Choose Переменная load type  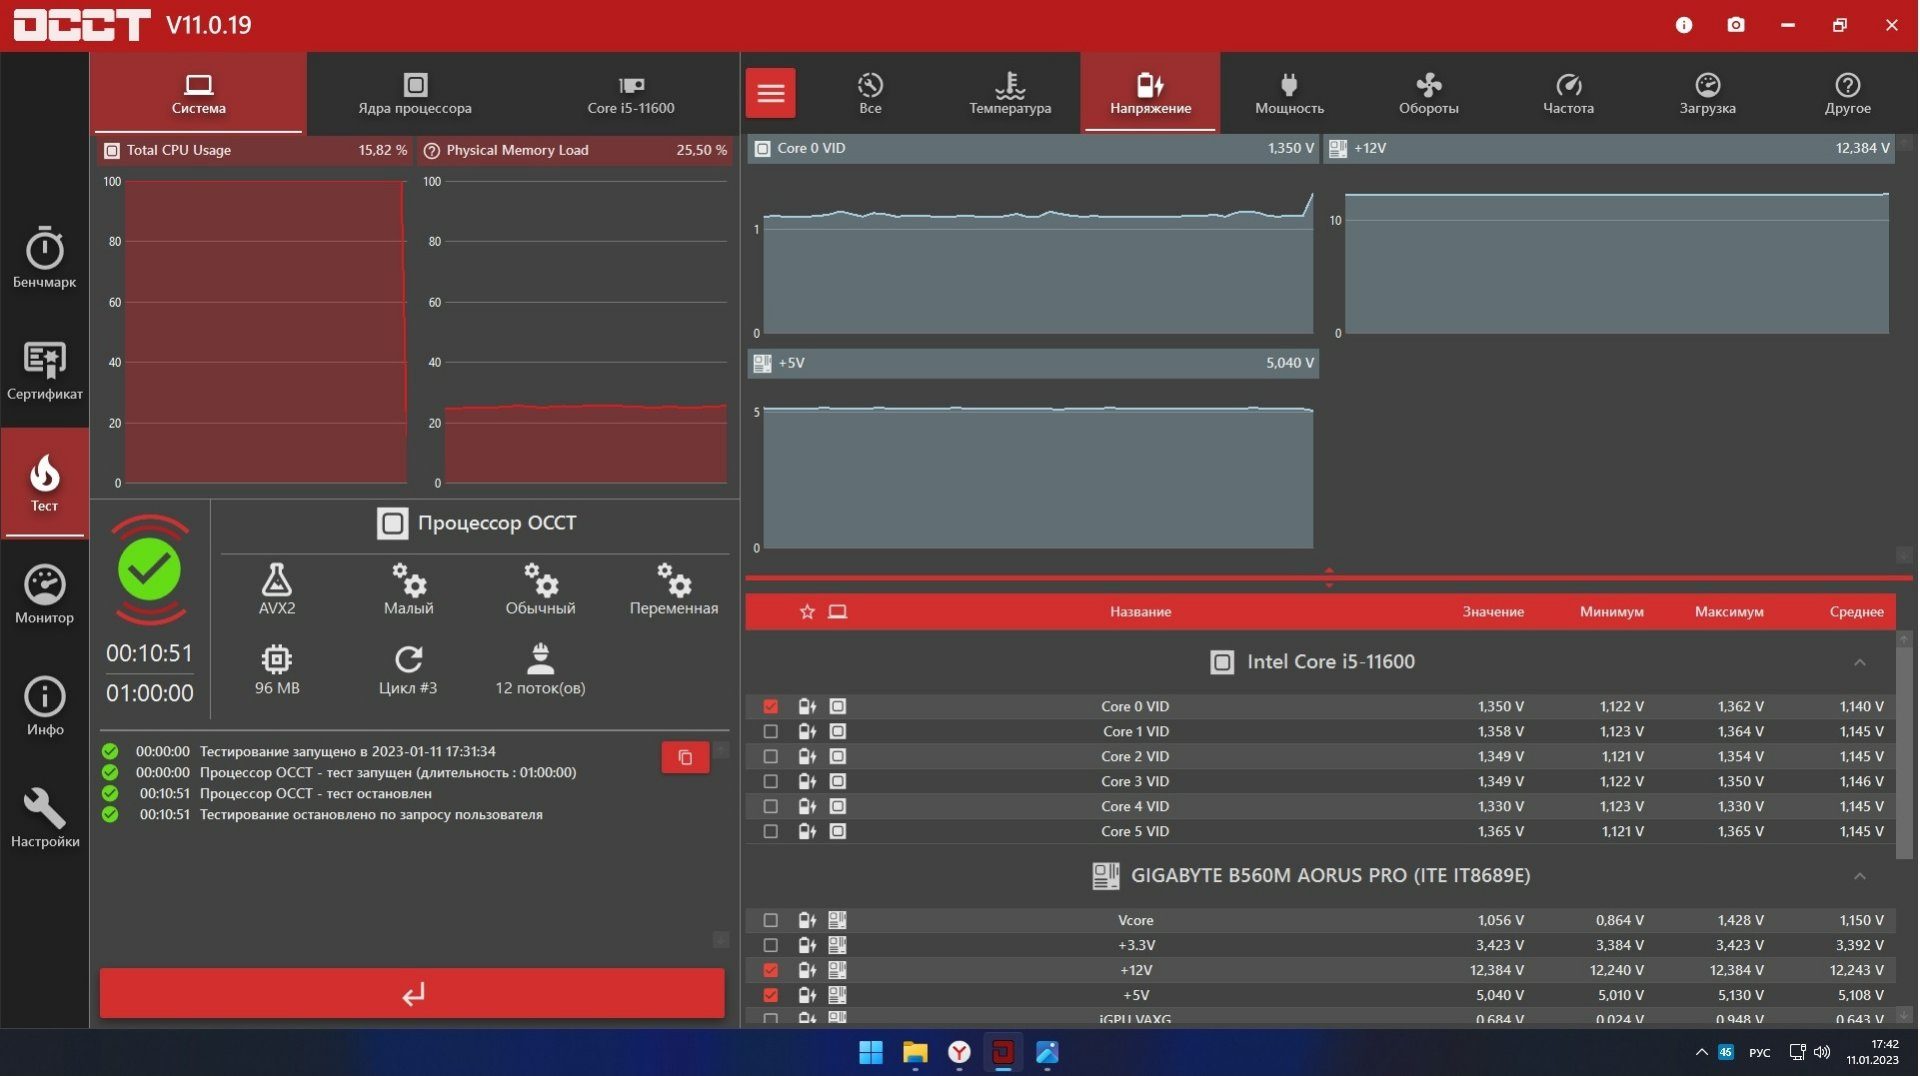673,588
